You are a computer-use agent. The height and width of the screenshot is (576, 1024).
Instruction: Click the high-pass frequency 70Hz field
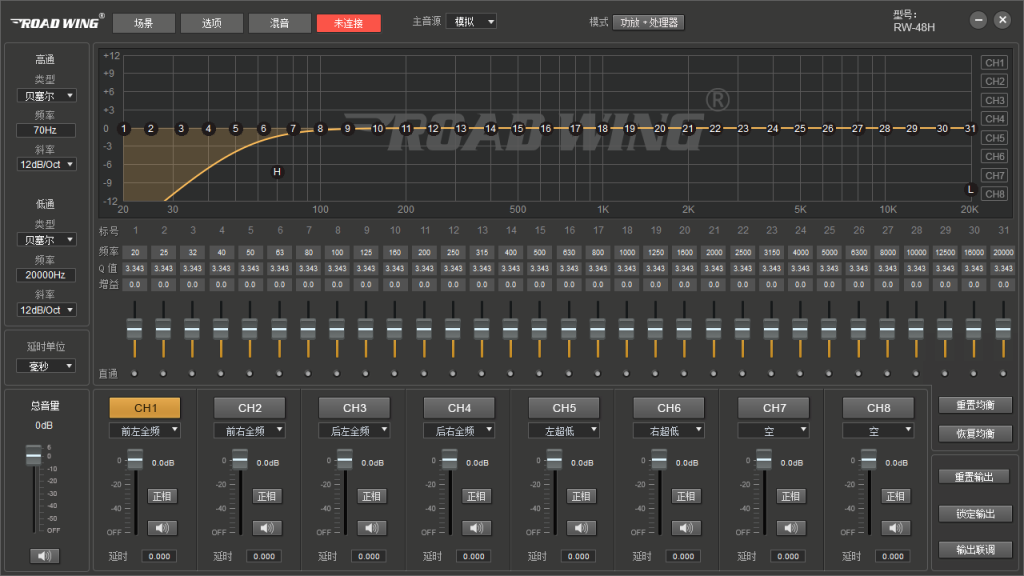[46, 130]
